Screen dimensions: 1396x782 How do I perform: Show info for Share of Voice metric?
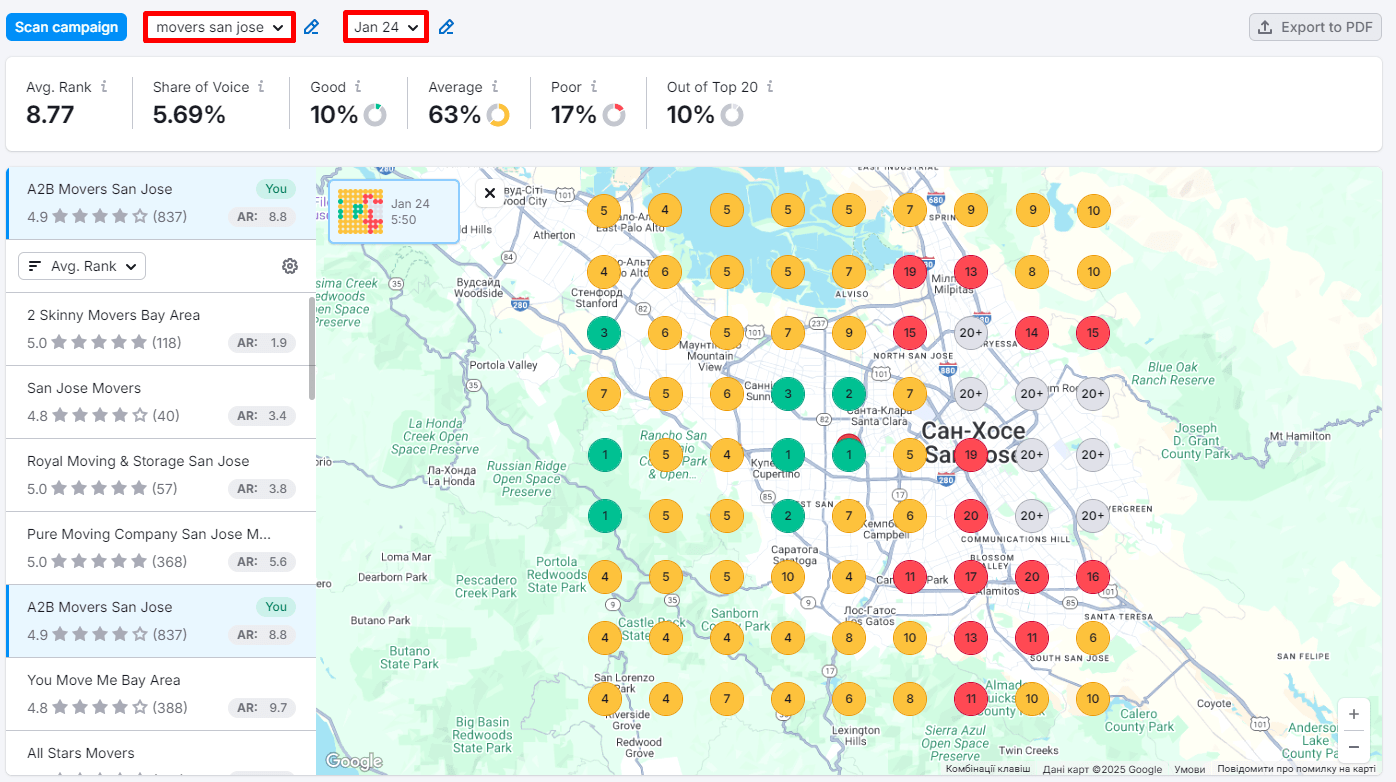click(261, 87)
